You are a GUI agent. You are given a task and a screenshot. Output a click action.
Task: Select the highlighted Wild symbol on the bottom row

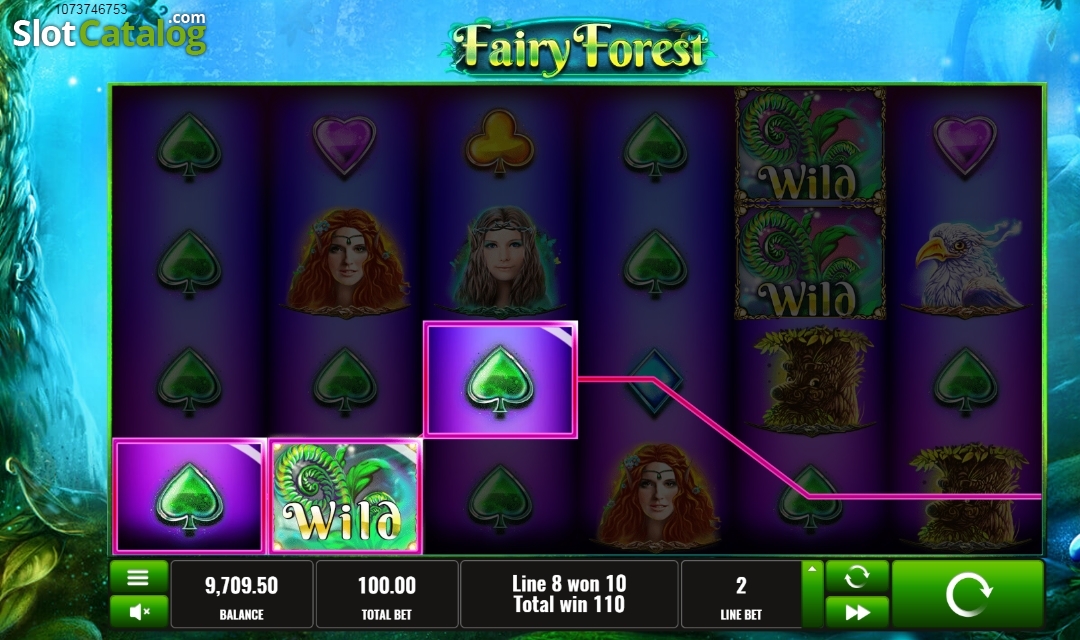coord(345,496)
